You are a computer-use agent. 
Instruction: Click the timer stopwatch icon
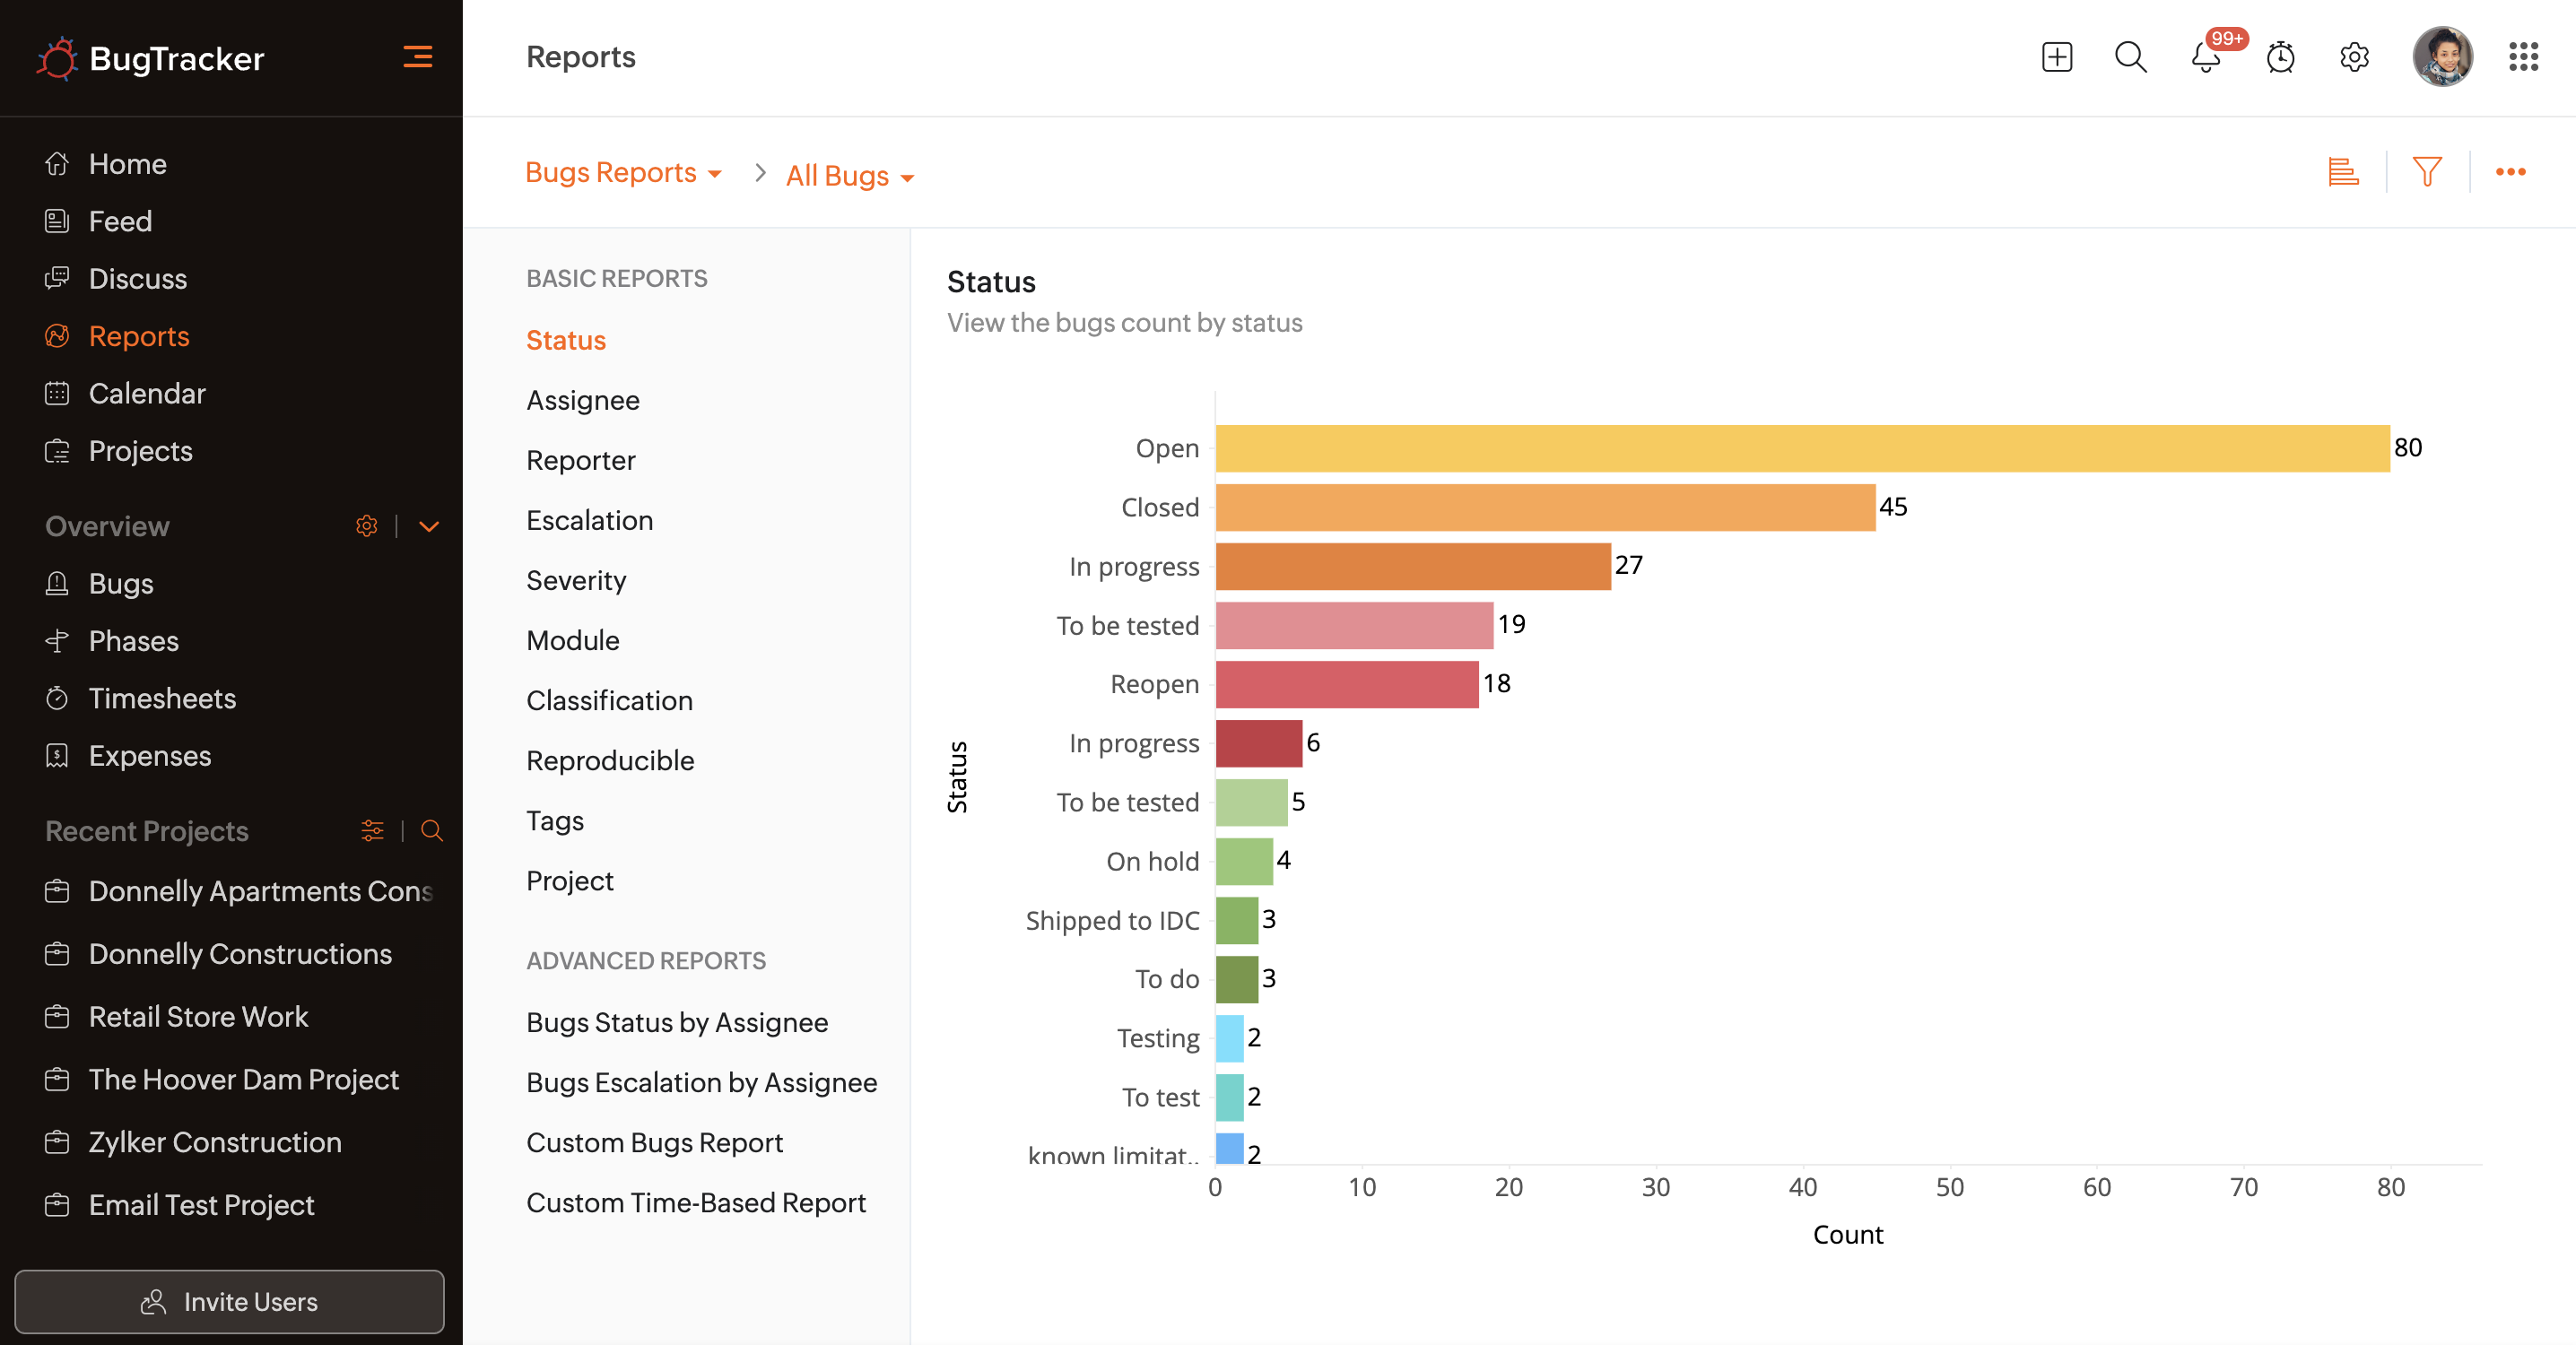tap(2280, 57)
